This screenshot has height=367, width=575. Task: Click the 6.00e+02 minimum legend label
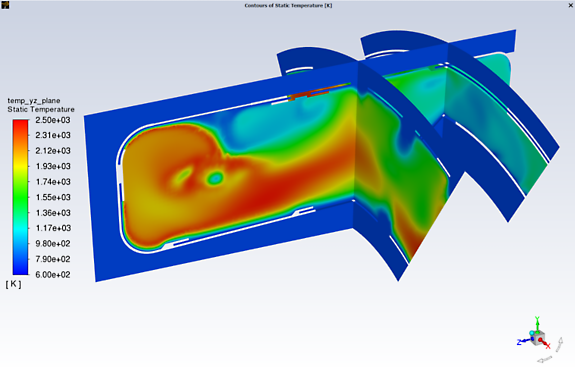pyautogui.click(x=53, y=275)
